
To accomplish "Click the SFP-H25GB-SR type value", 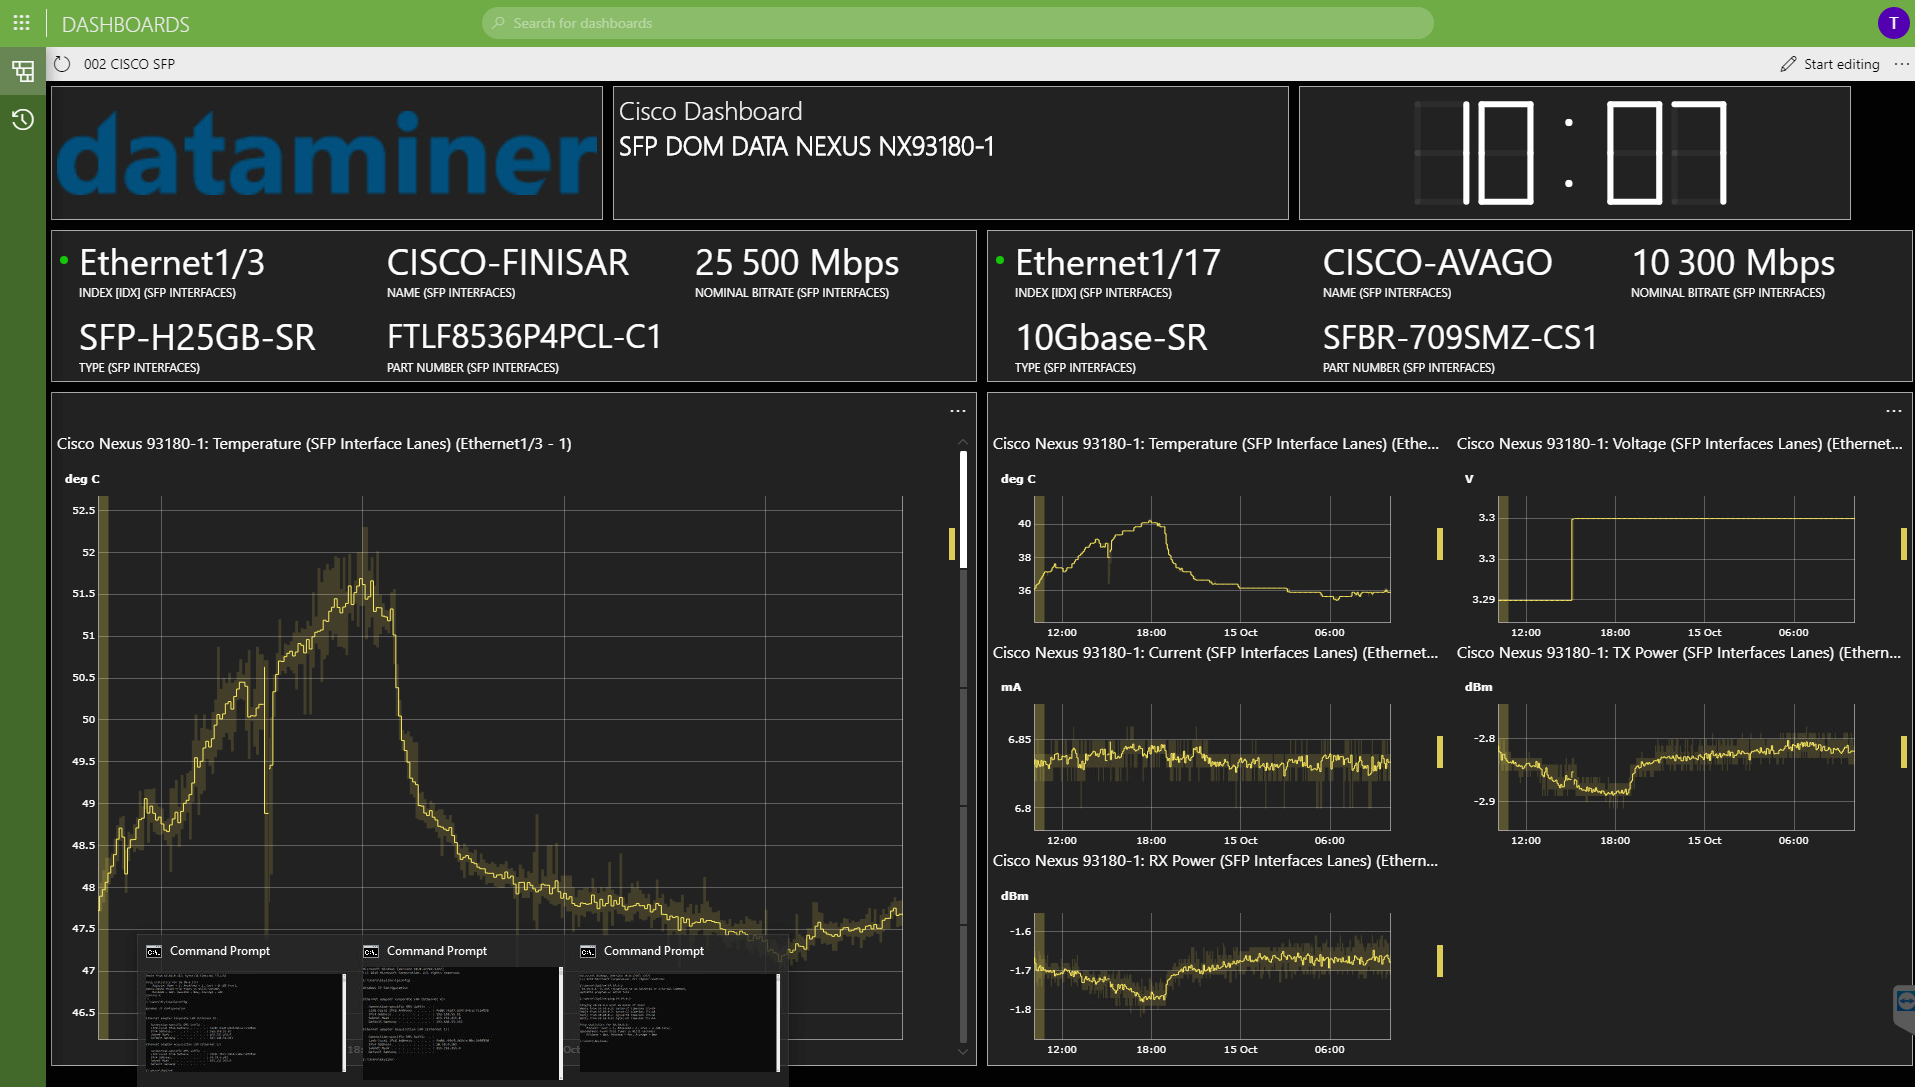I will (x=197, y=338).
